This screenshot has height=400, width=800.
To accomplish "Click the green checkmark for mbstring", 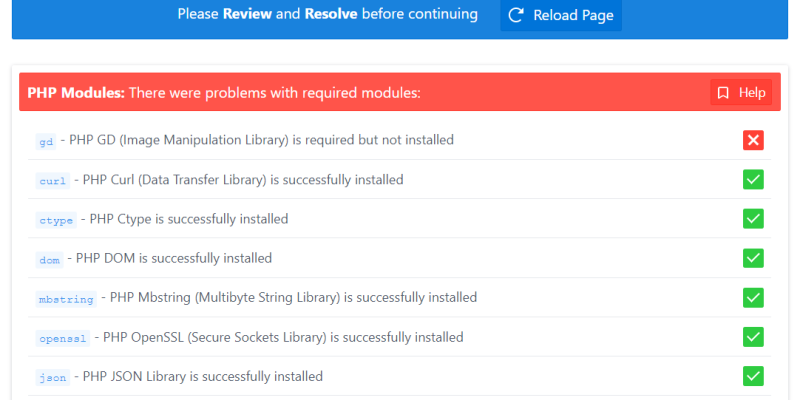I will [753, 297].
